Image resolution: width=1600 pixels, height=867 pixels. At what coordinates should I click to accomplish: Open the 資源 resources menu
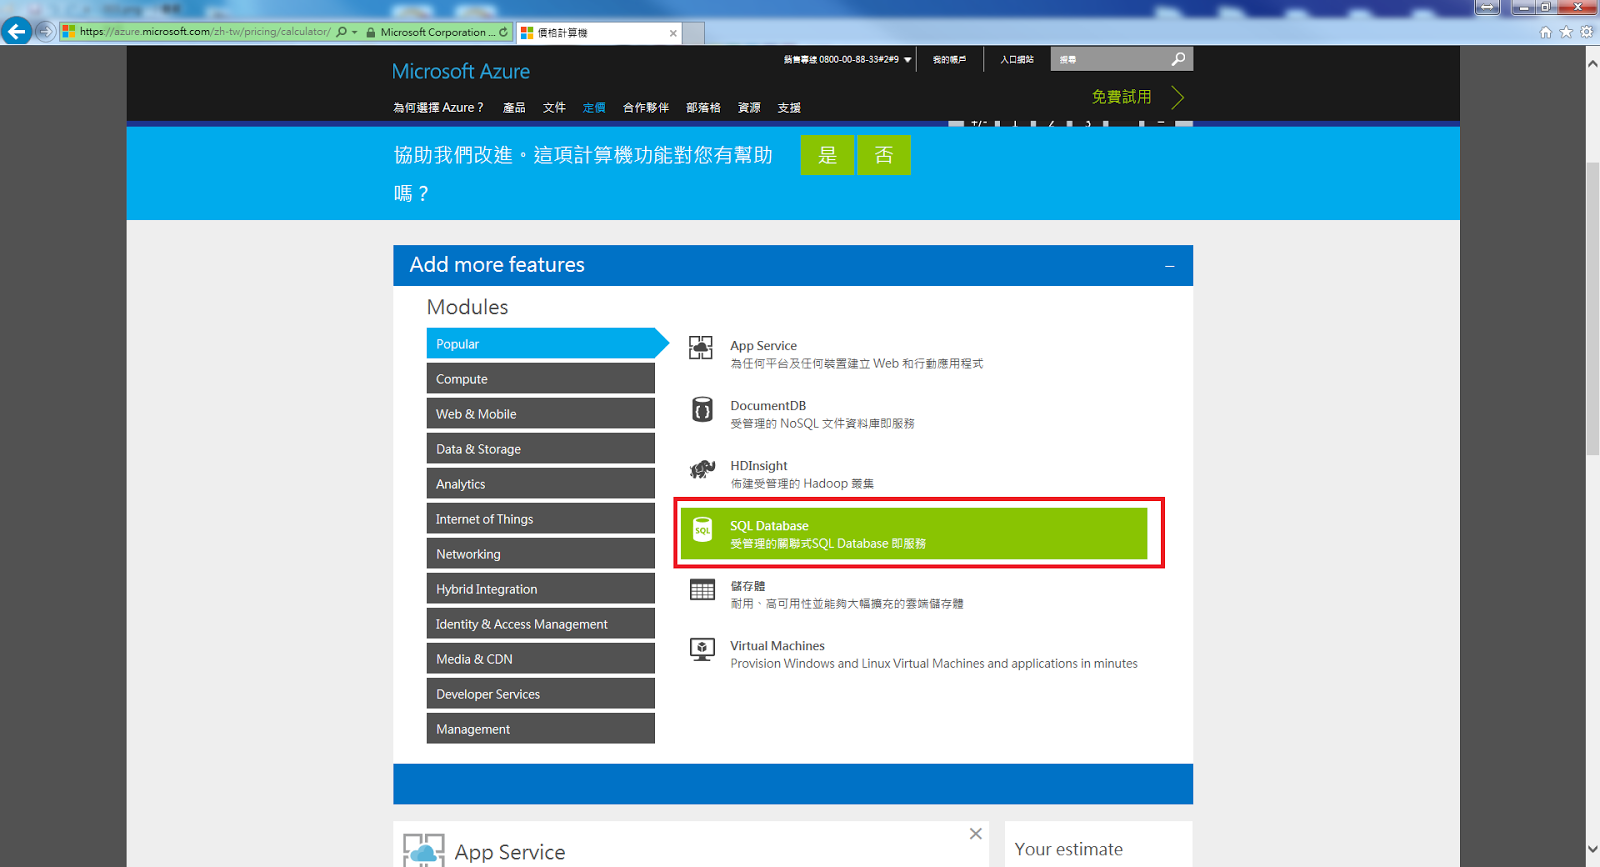coord(749,108)
